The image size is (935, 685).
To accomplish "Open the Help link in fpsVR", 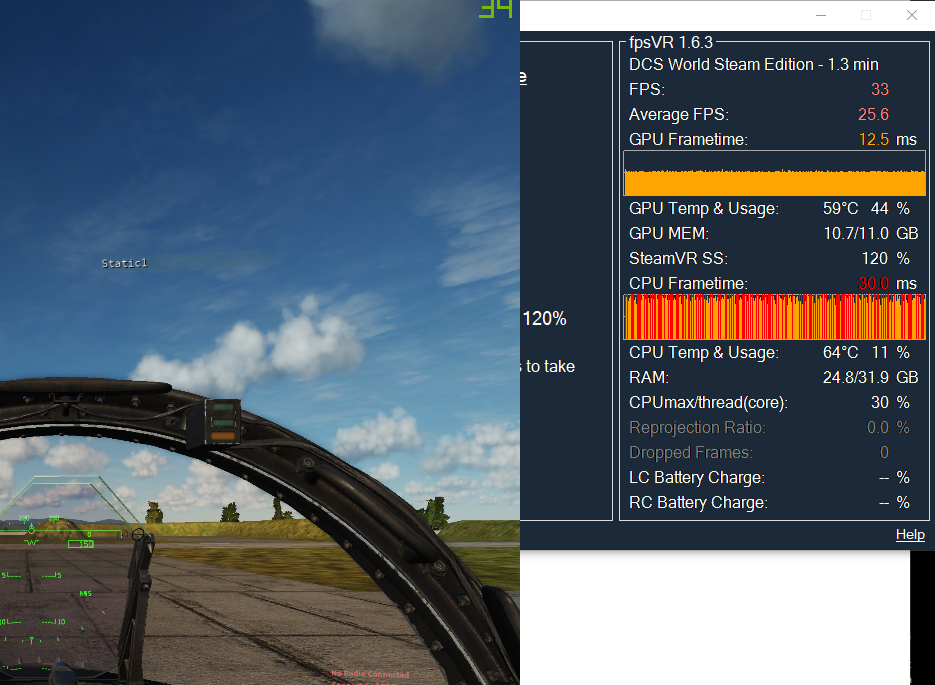I will pos(910,534).
